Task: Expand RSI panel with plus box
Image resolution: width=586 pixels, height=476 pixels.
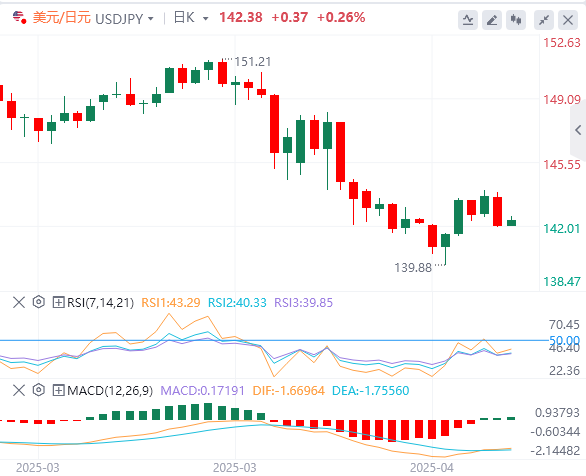Action: click(58, 302)
